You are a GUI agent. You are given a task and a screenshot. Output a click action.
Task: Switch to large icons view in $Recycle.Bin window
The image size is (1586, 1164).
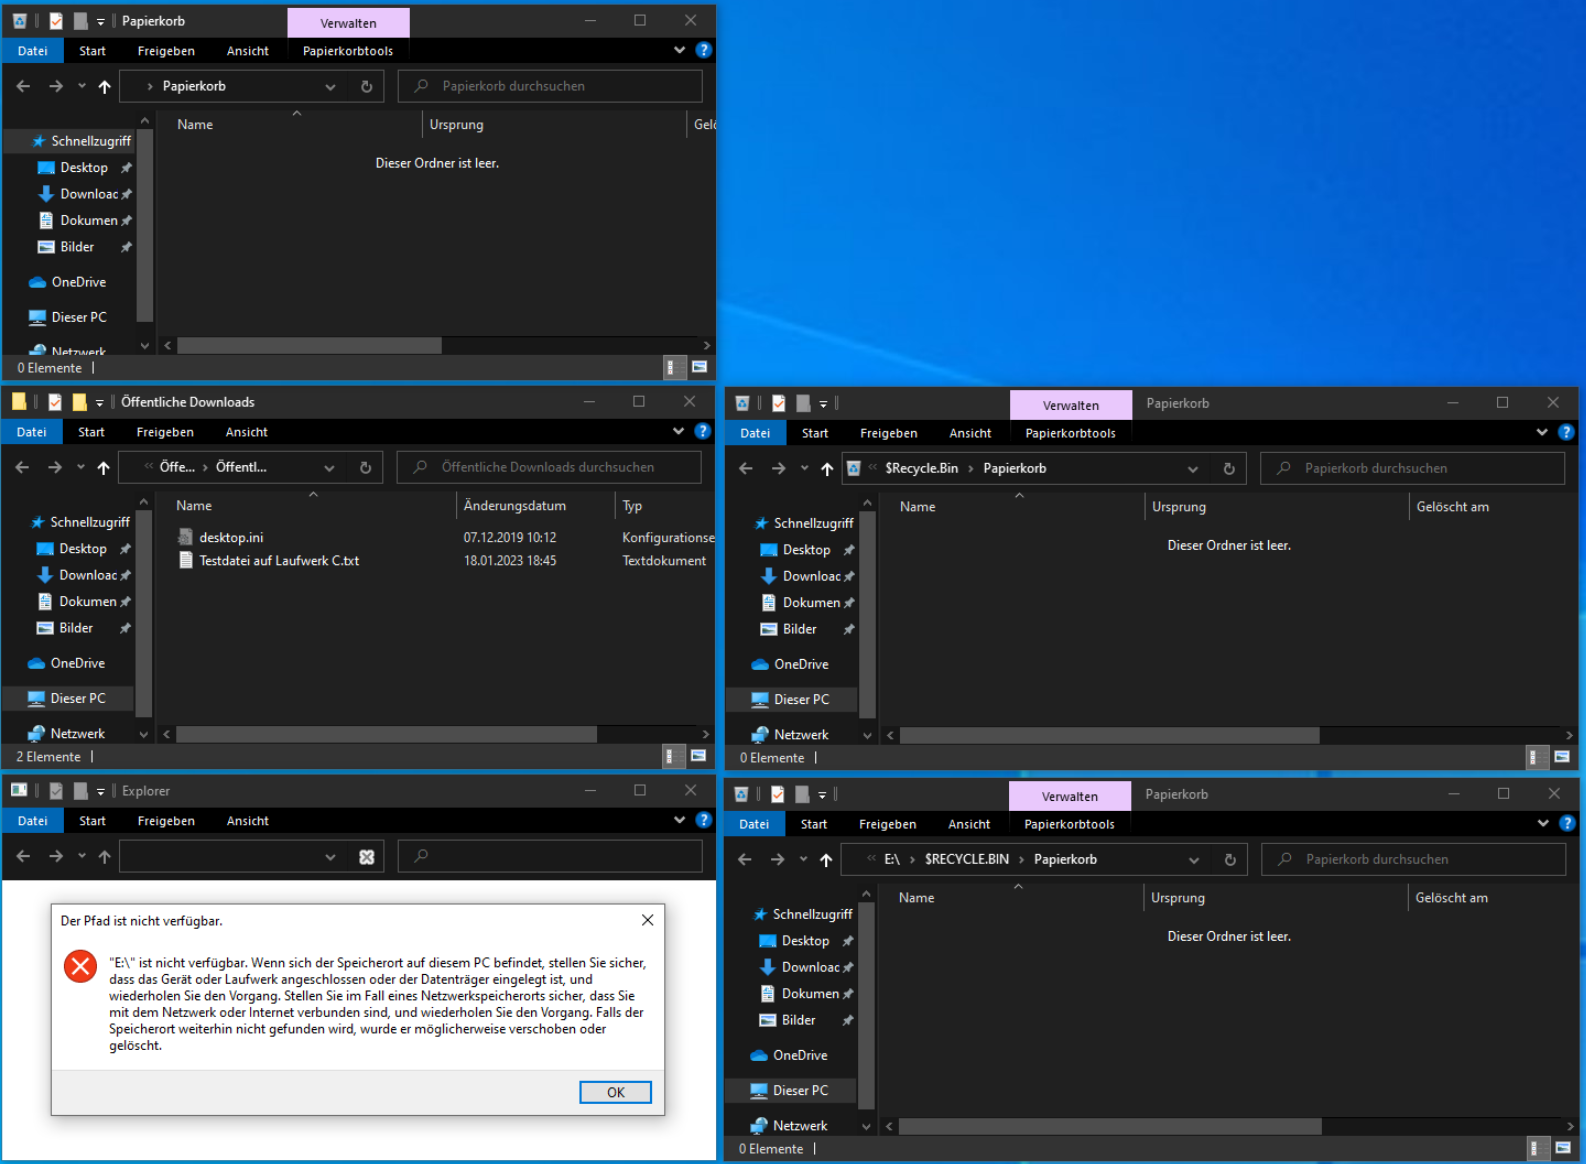coord(1562,757)
